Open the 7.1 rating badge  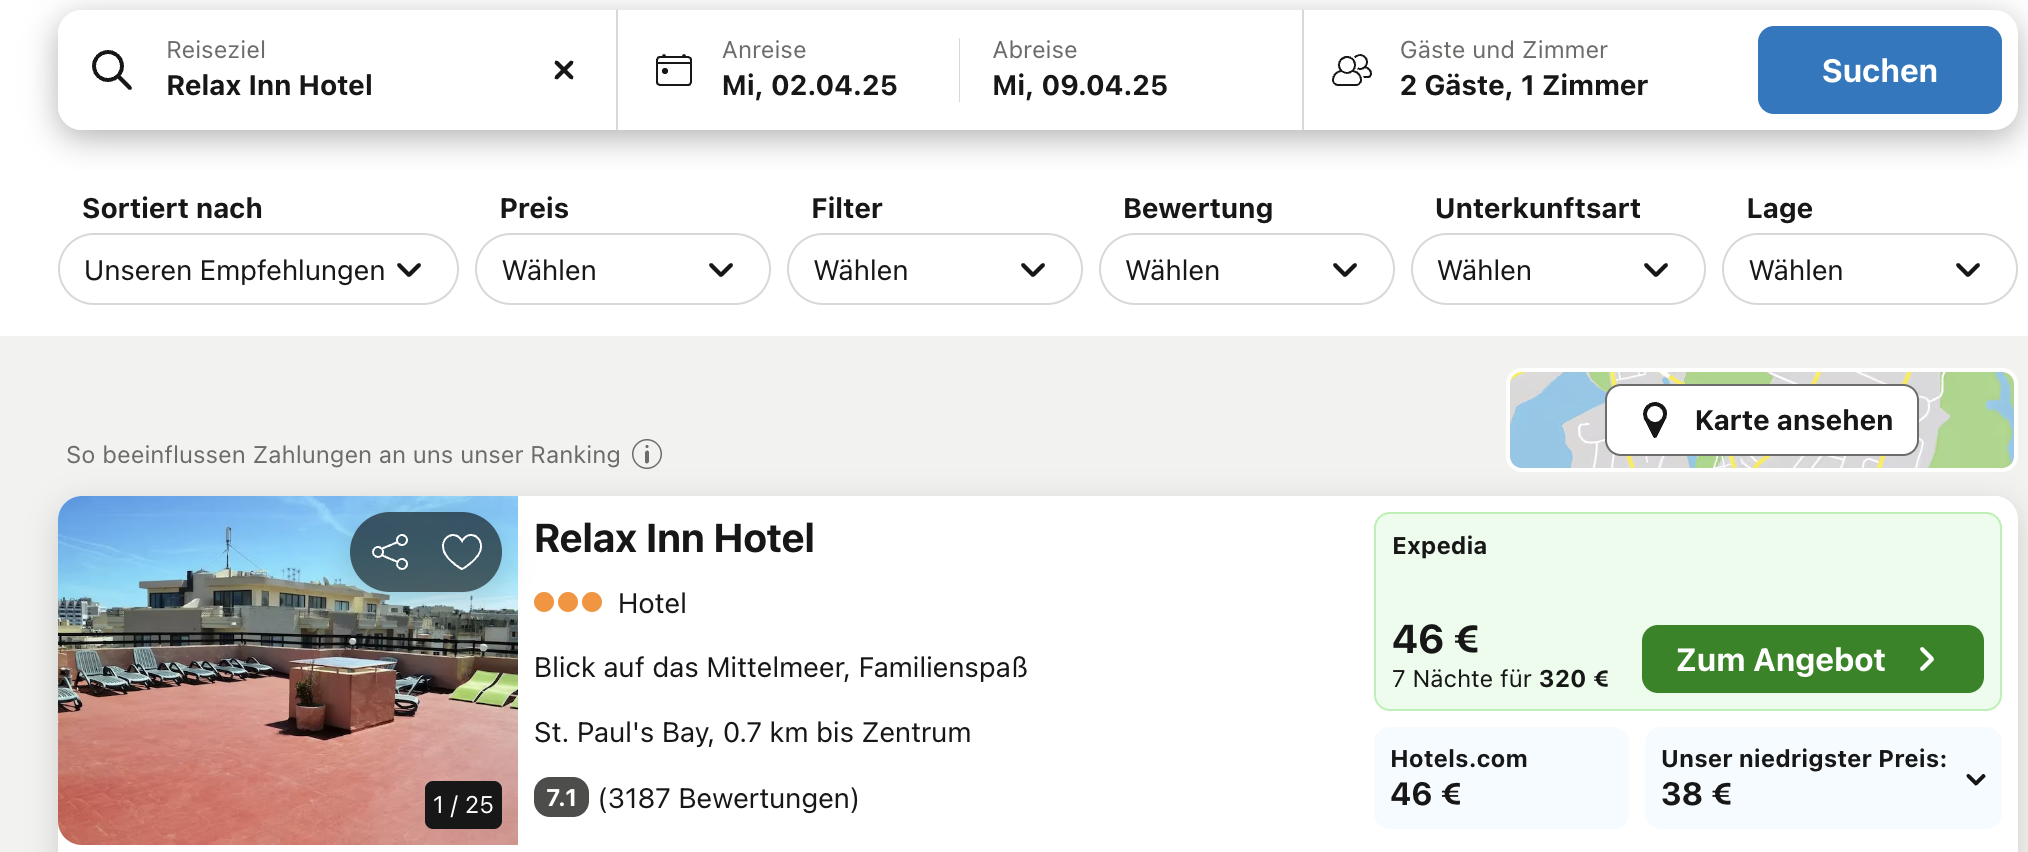point(561,797)
